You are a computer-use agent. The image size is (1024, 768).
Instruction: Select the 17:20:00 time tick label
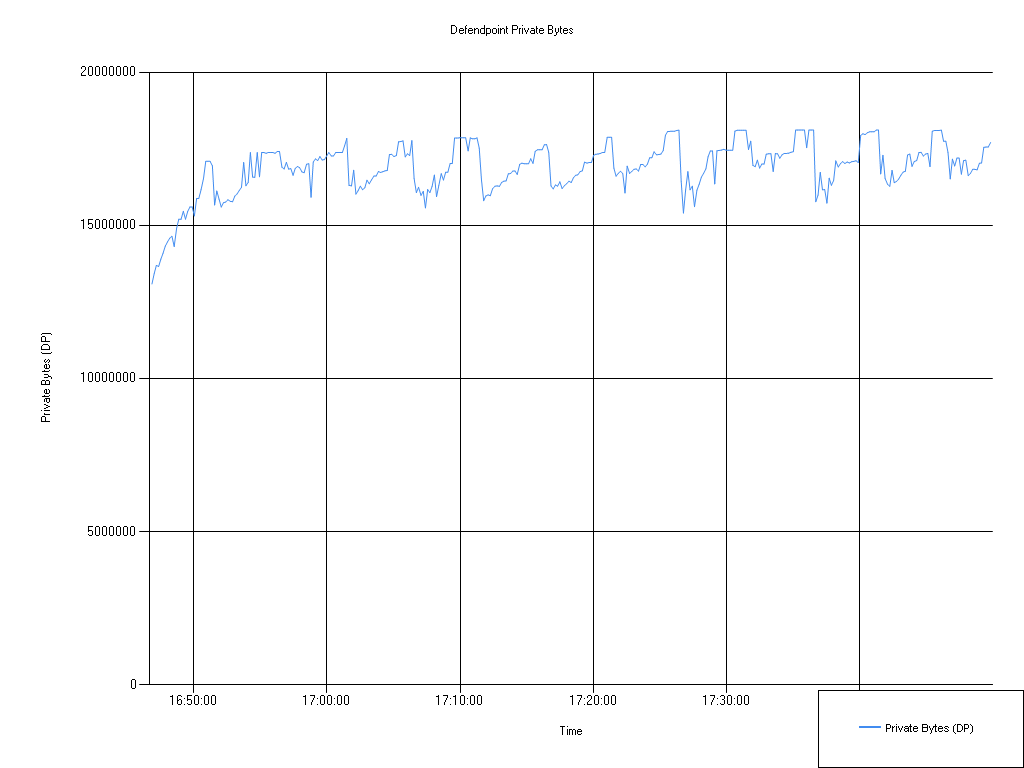[x=596, y=701]
